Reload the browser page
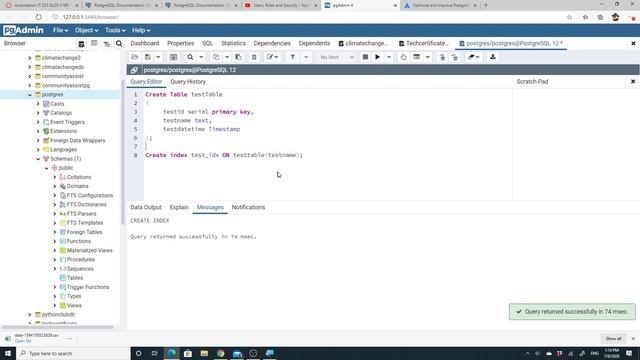This screenshot has height=360, width=640. pos(38,17)
